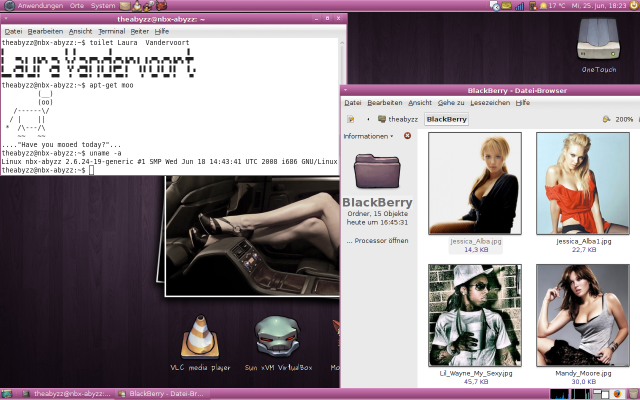Click the Jessica_Alba.jpg file name label
The height and width of the screenshot is (400, 640).
click(476, 241)
